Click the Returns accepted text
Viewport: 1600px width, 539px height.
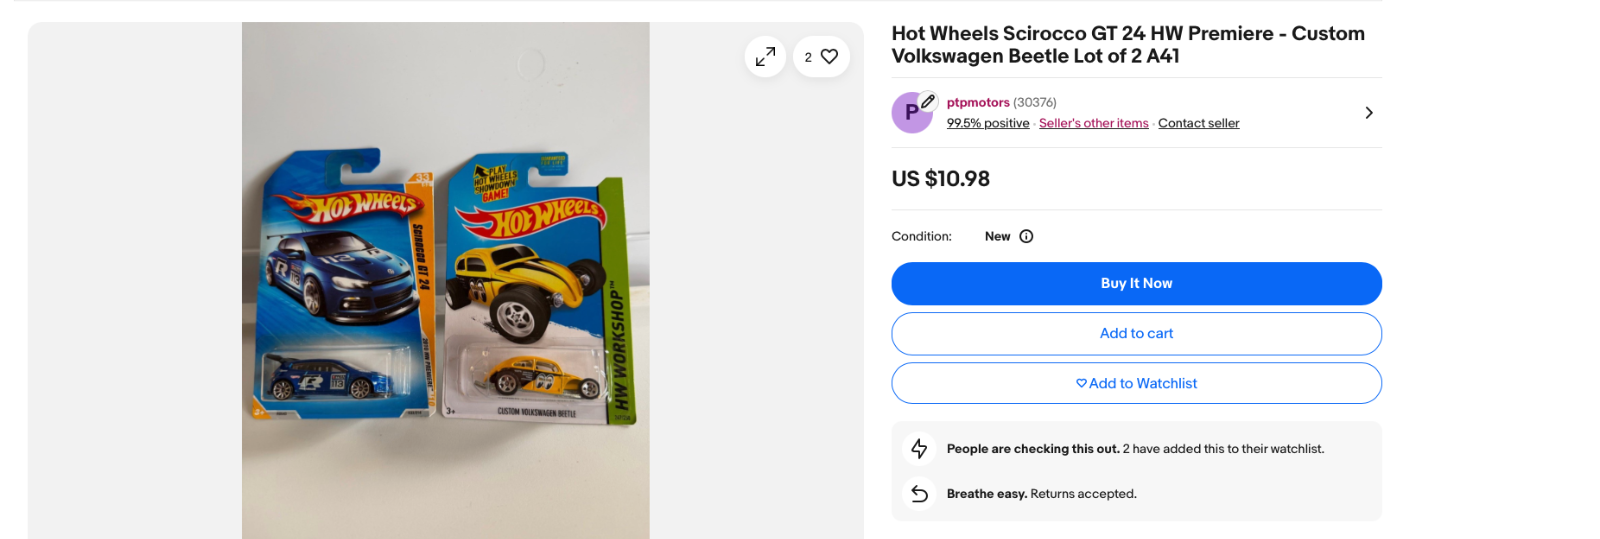(x=1083, y=494)
